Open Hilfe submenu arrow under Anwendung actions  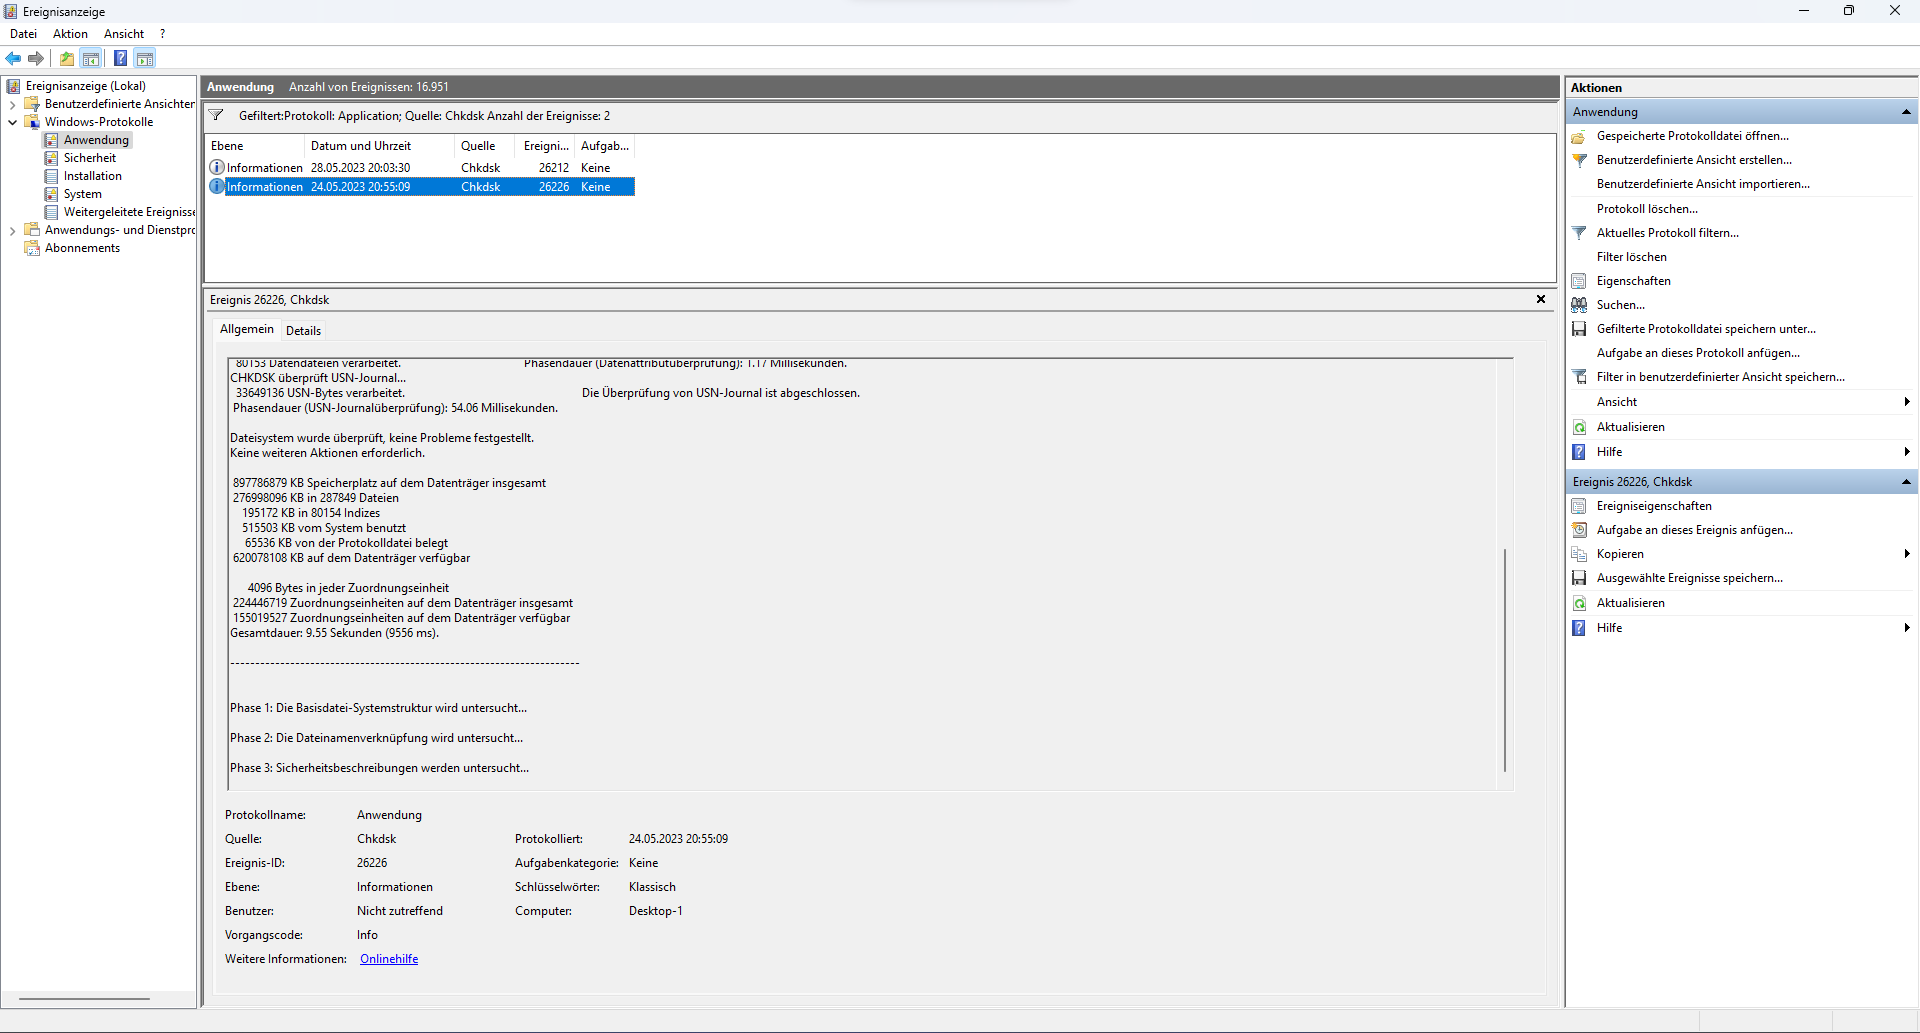point(1907,452)
